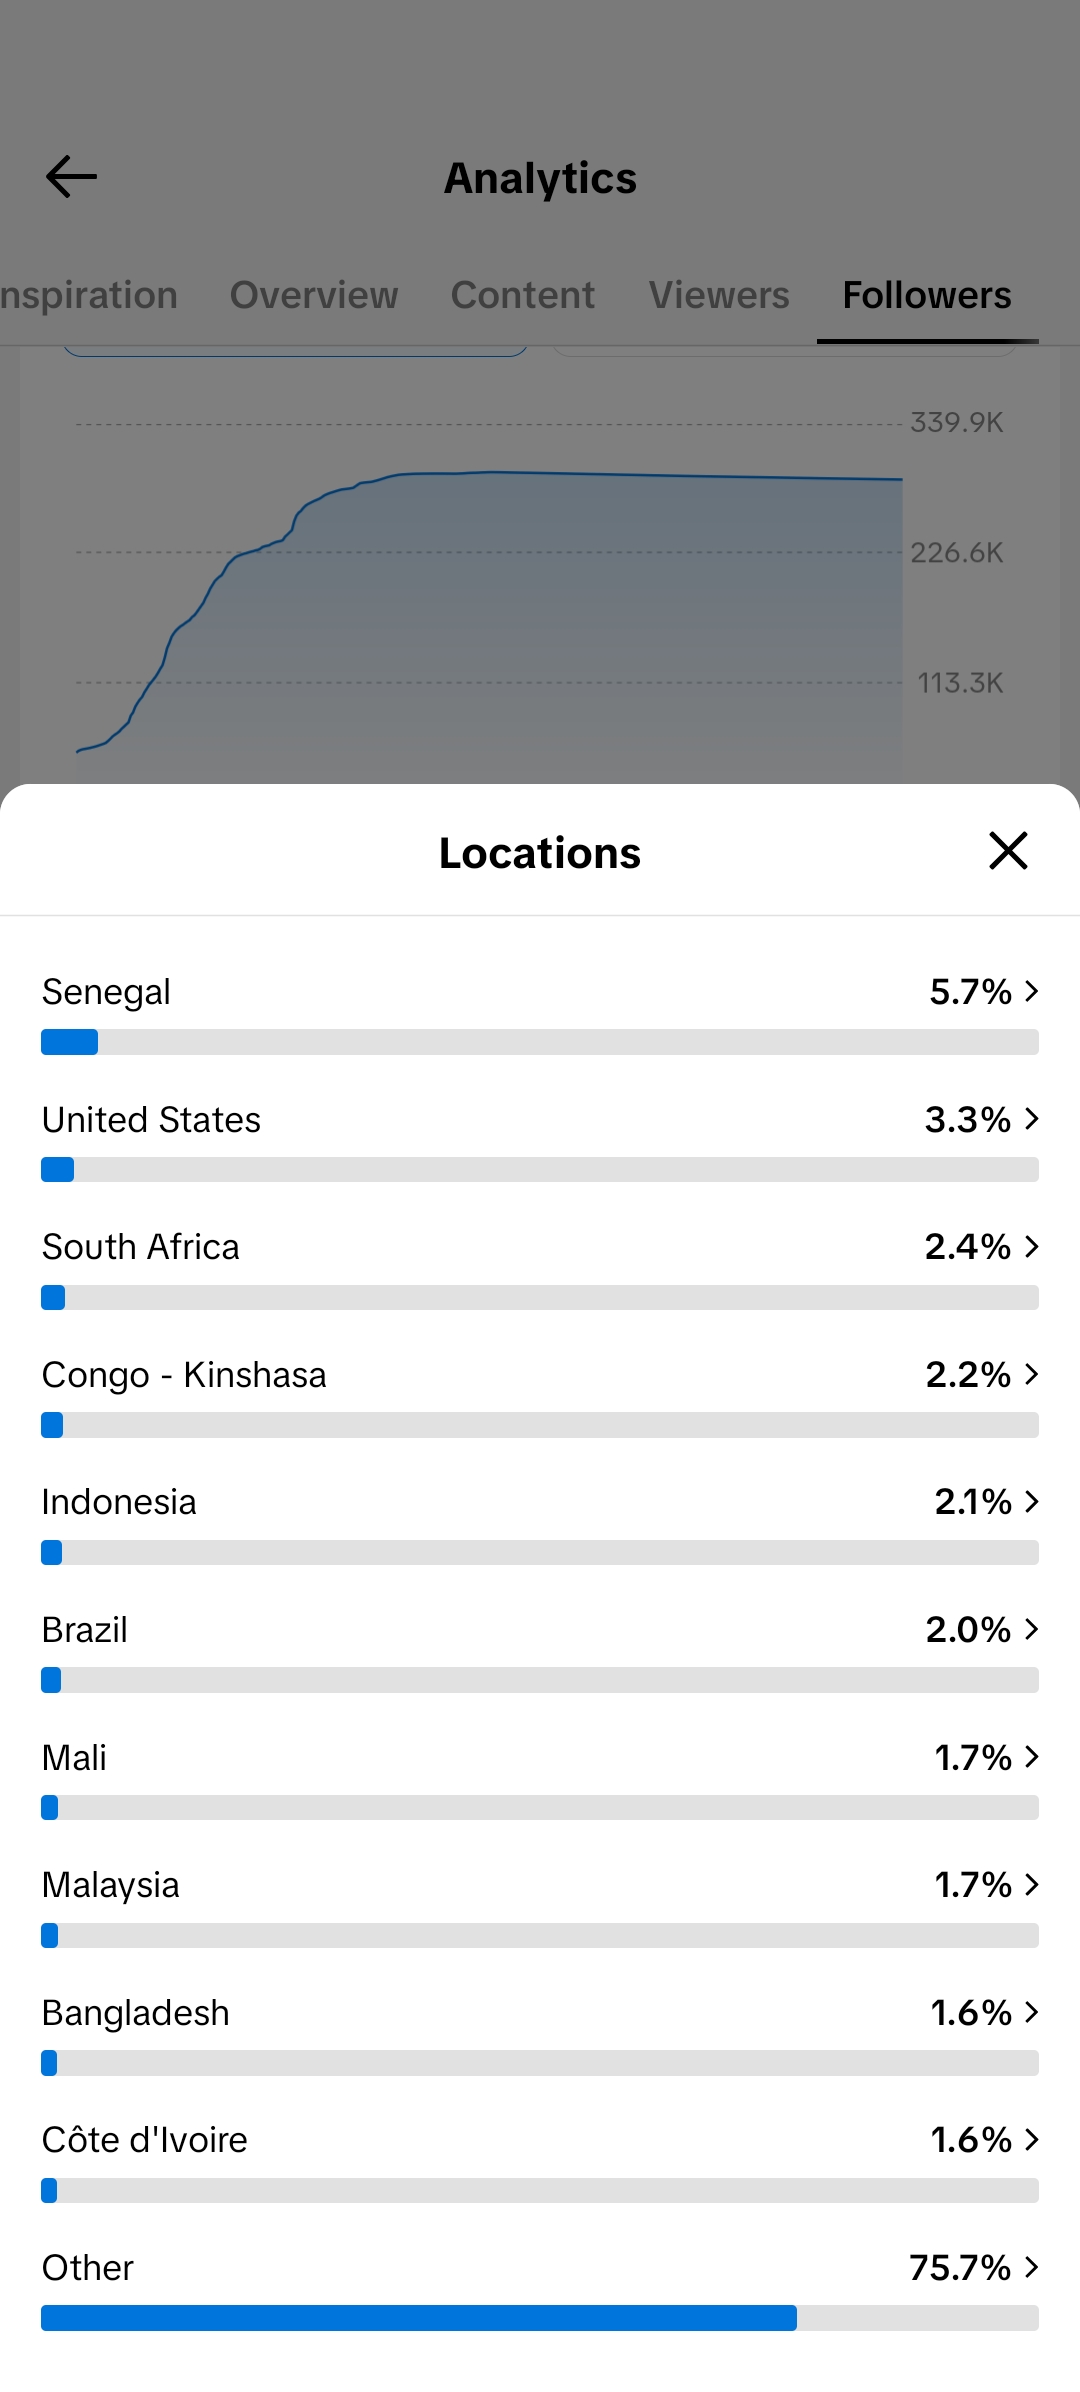Tap the Bangladesh 1.6% value
Image resolution: width=1080 pixels, height=2392 pixels.
[x=971, y=2012]
